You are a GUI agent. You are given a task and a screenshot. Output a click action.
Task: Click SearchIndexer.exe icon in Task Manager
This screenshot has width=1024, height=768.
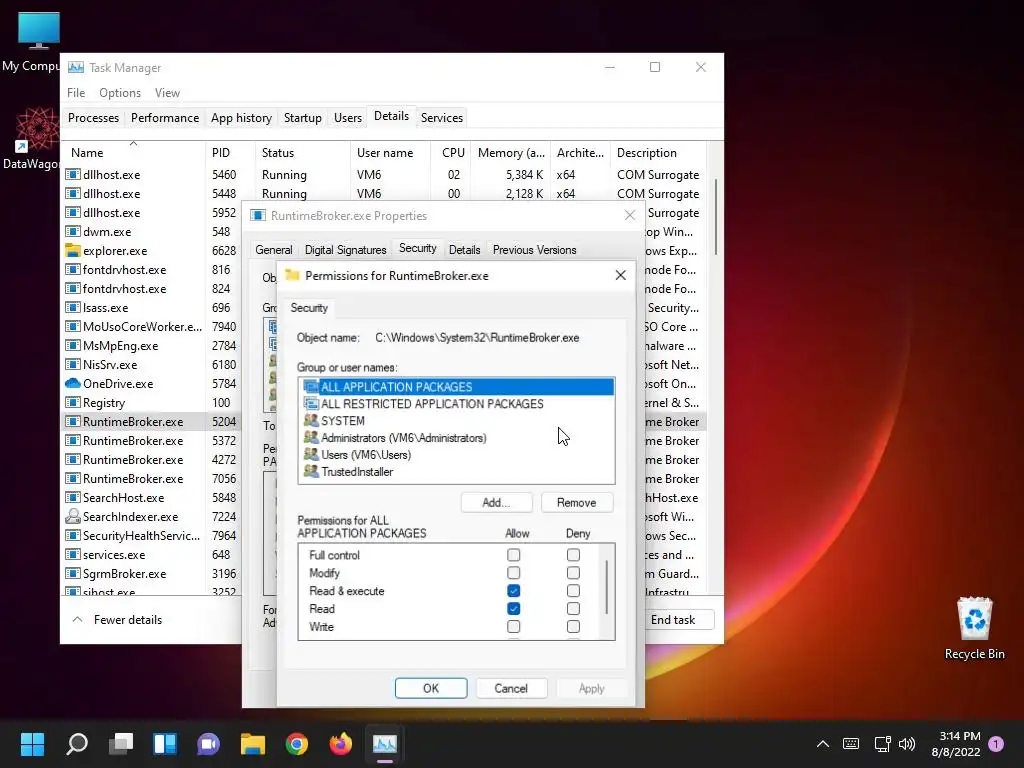[x=72, y=517]
